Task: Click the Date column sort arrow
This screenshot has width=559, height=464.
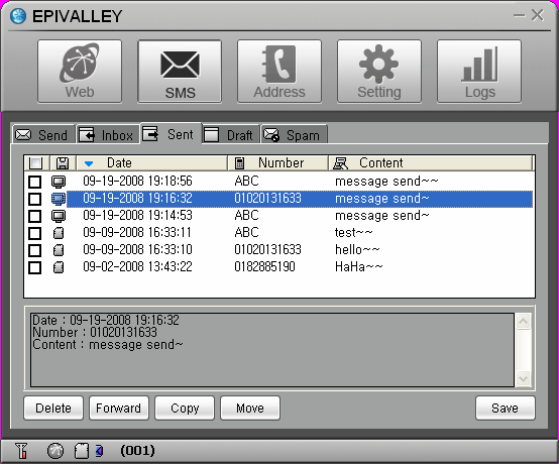Action: 89,164
